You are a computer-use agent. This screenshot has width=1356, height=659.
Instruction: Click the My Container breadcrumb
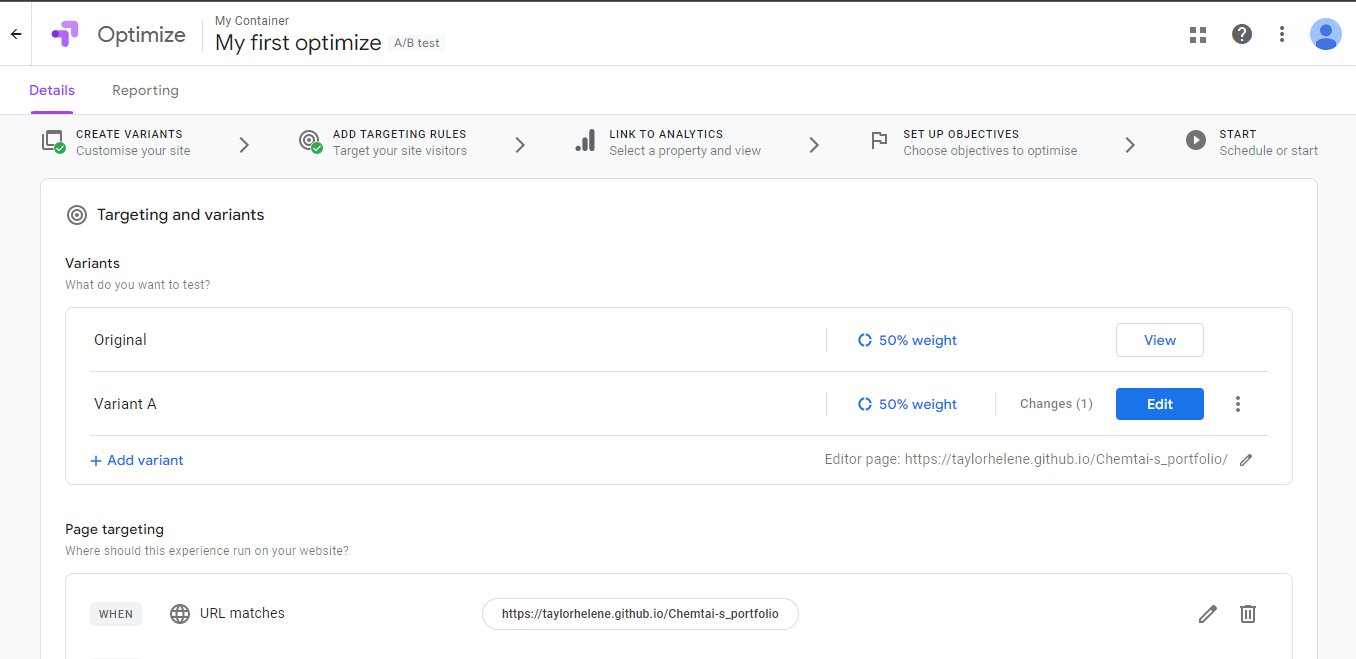[x=252, y=20]
